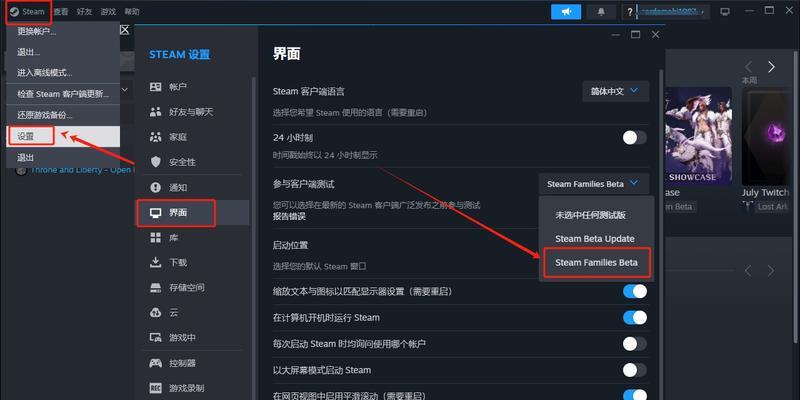
Task: Click the 通知 alert icon
Action: (155, 187)
